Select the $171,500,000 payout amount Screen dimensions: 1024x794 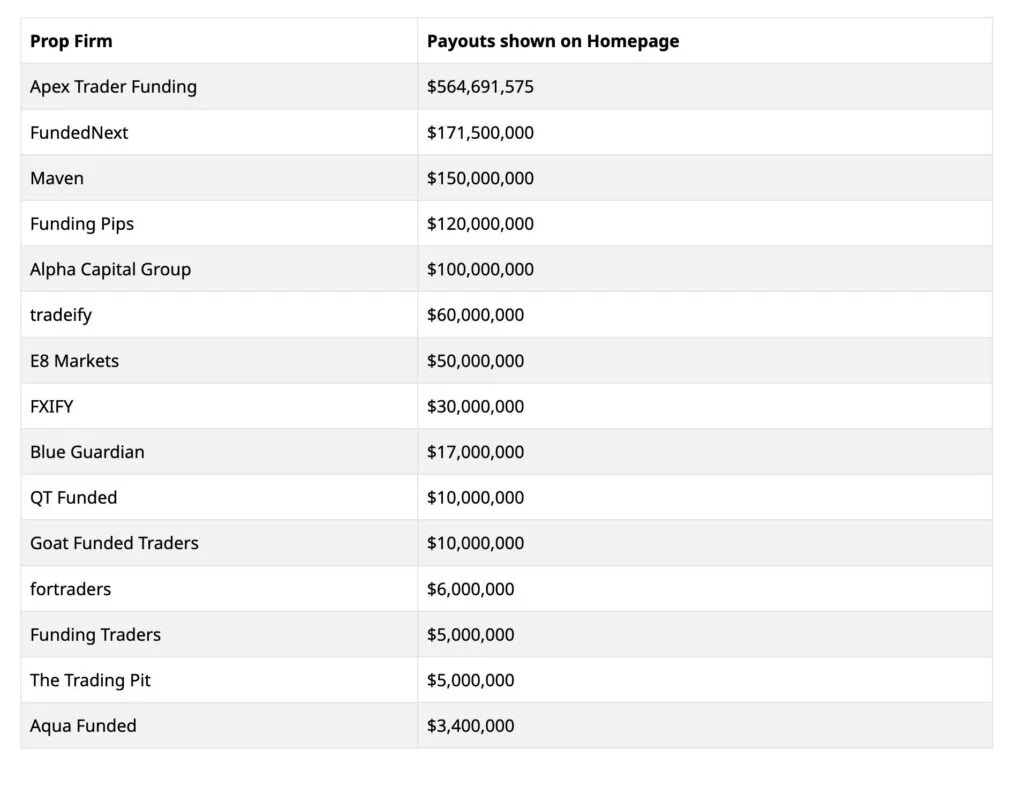pyautogui.click(x=480, y=133)
